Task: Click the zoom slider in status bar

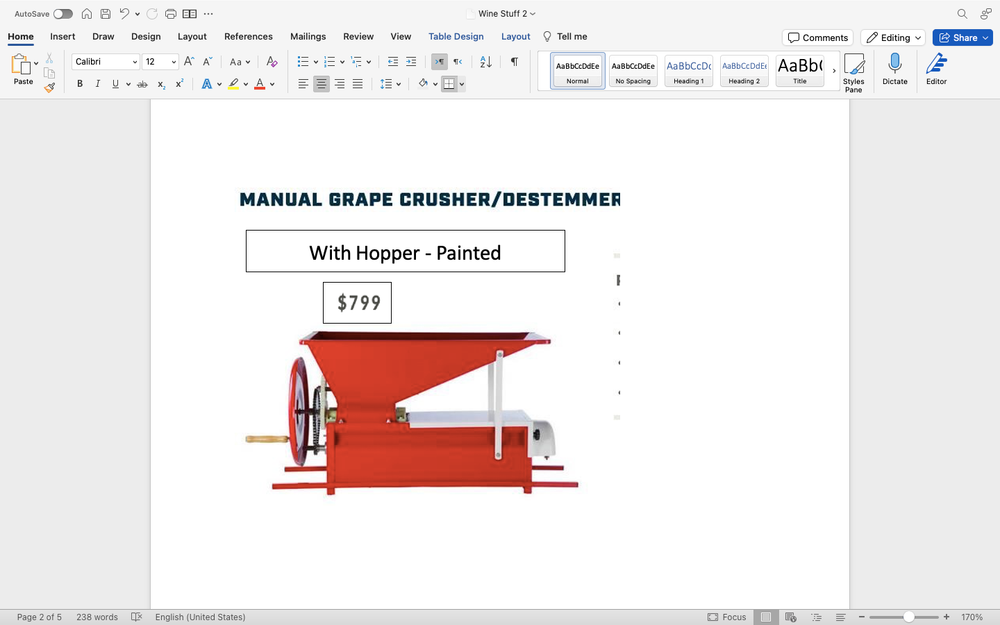Action: pos(908,617)
